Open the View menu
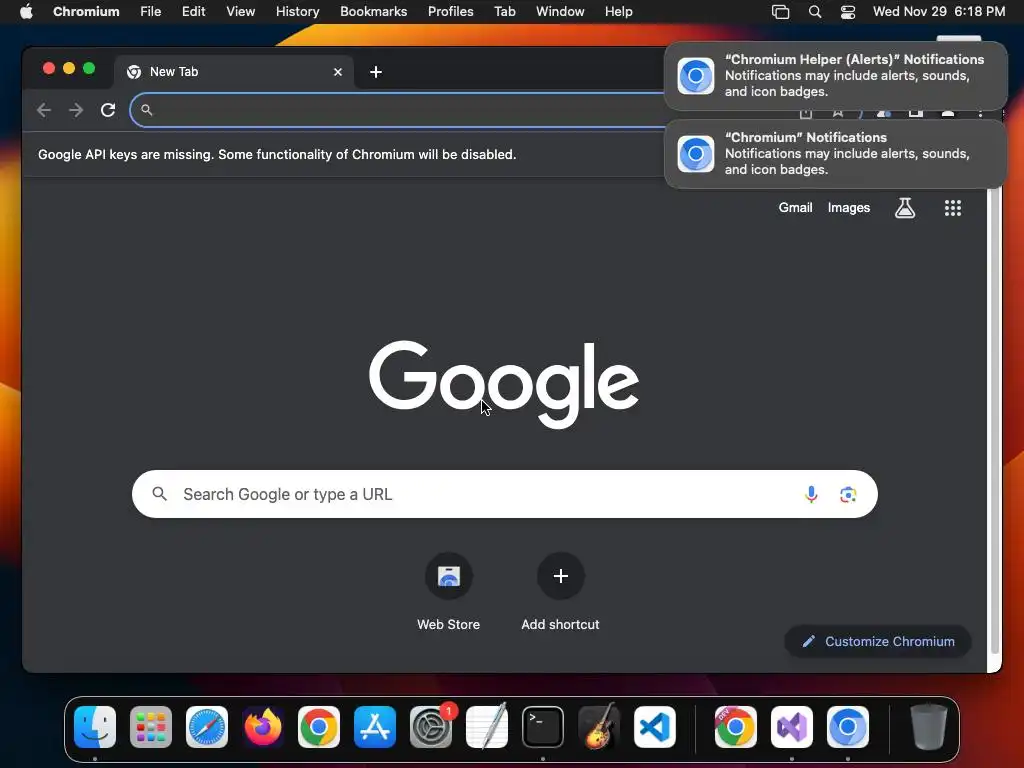The width and height of the screenshot is (1024, 768). [240, 12]
